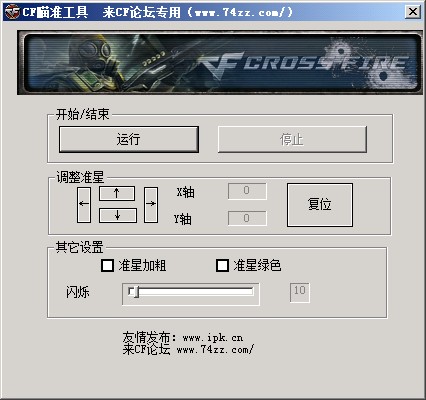Close the CF瞄准工具 window
Viewport: 426px width, 400px height.
coord(413,12)
